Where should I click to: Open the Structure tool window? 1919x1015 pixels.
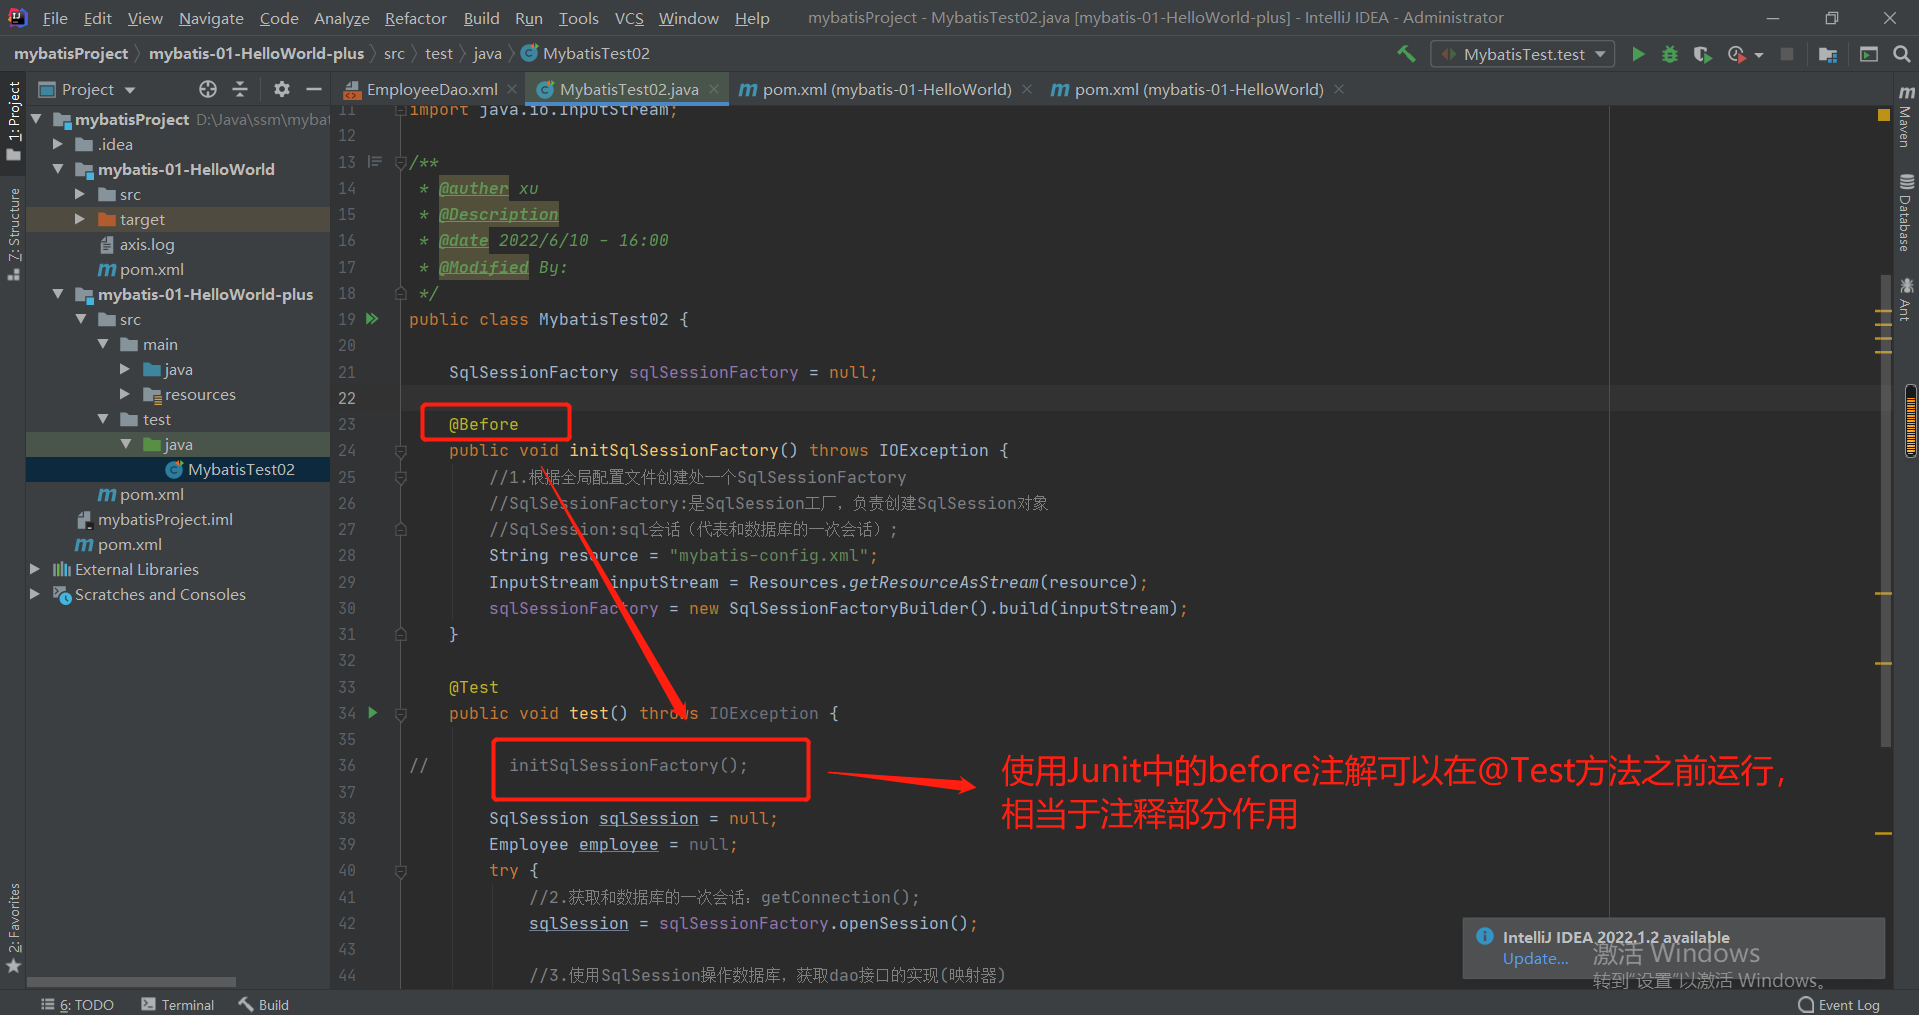(14, 234)
